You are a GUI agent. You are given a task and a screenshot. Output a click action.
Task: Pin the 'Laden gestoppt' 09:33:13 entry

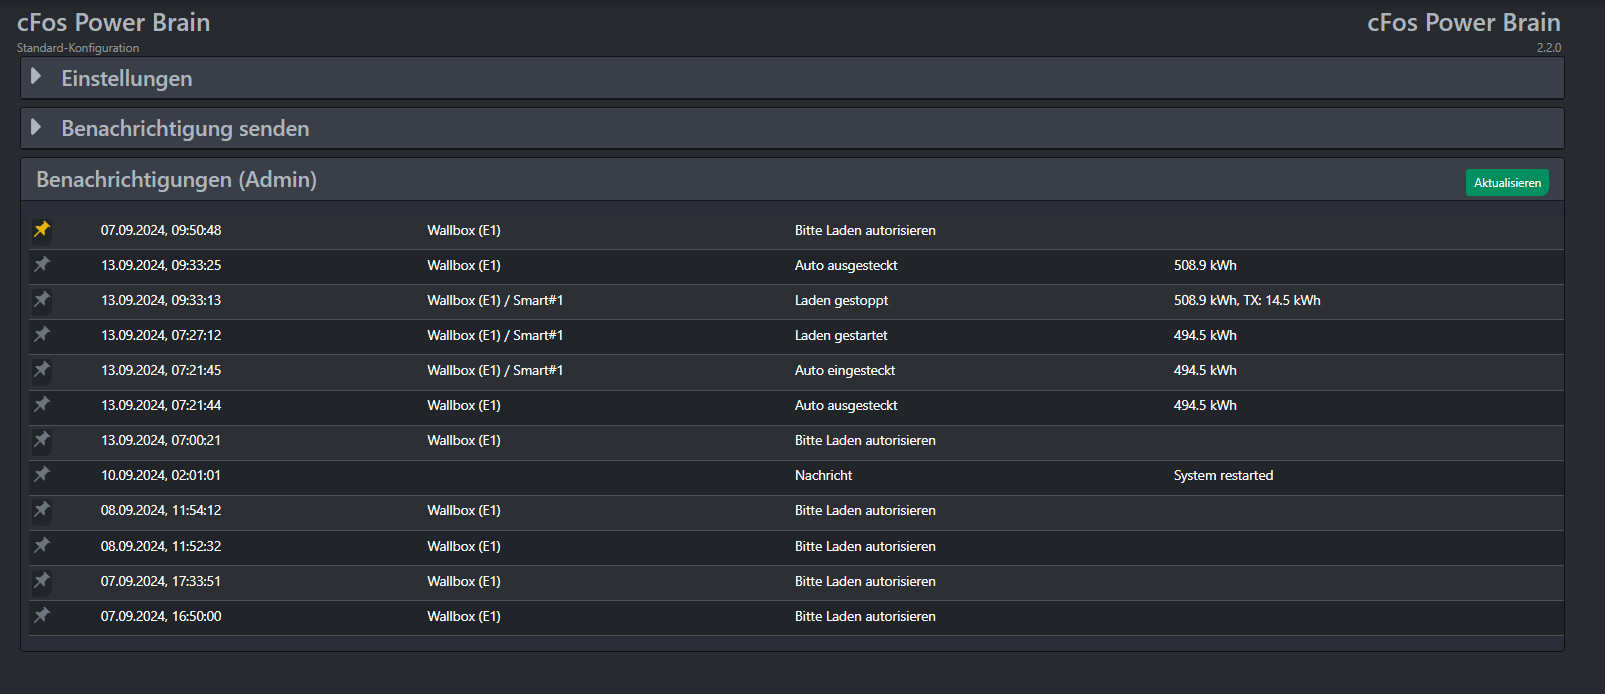[x=42, y=300]
